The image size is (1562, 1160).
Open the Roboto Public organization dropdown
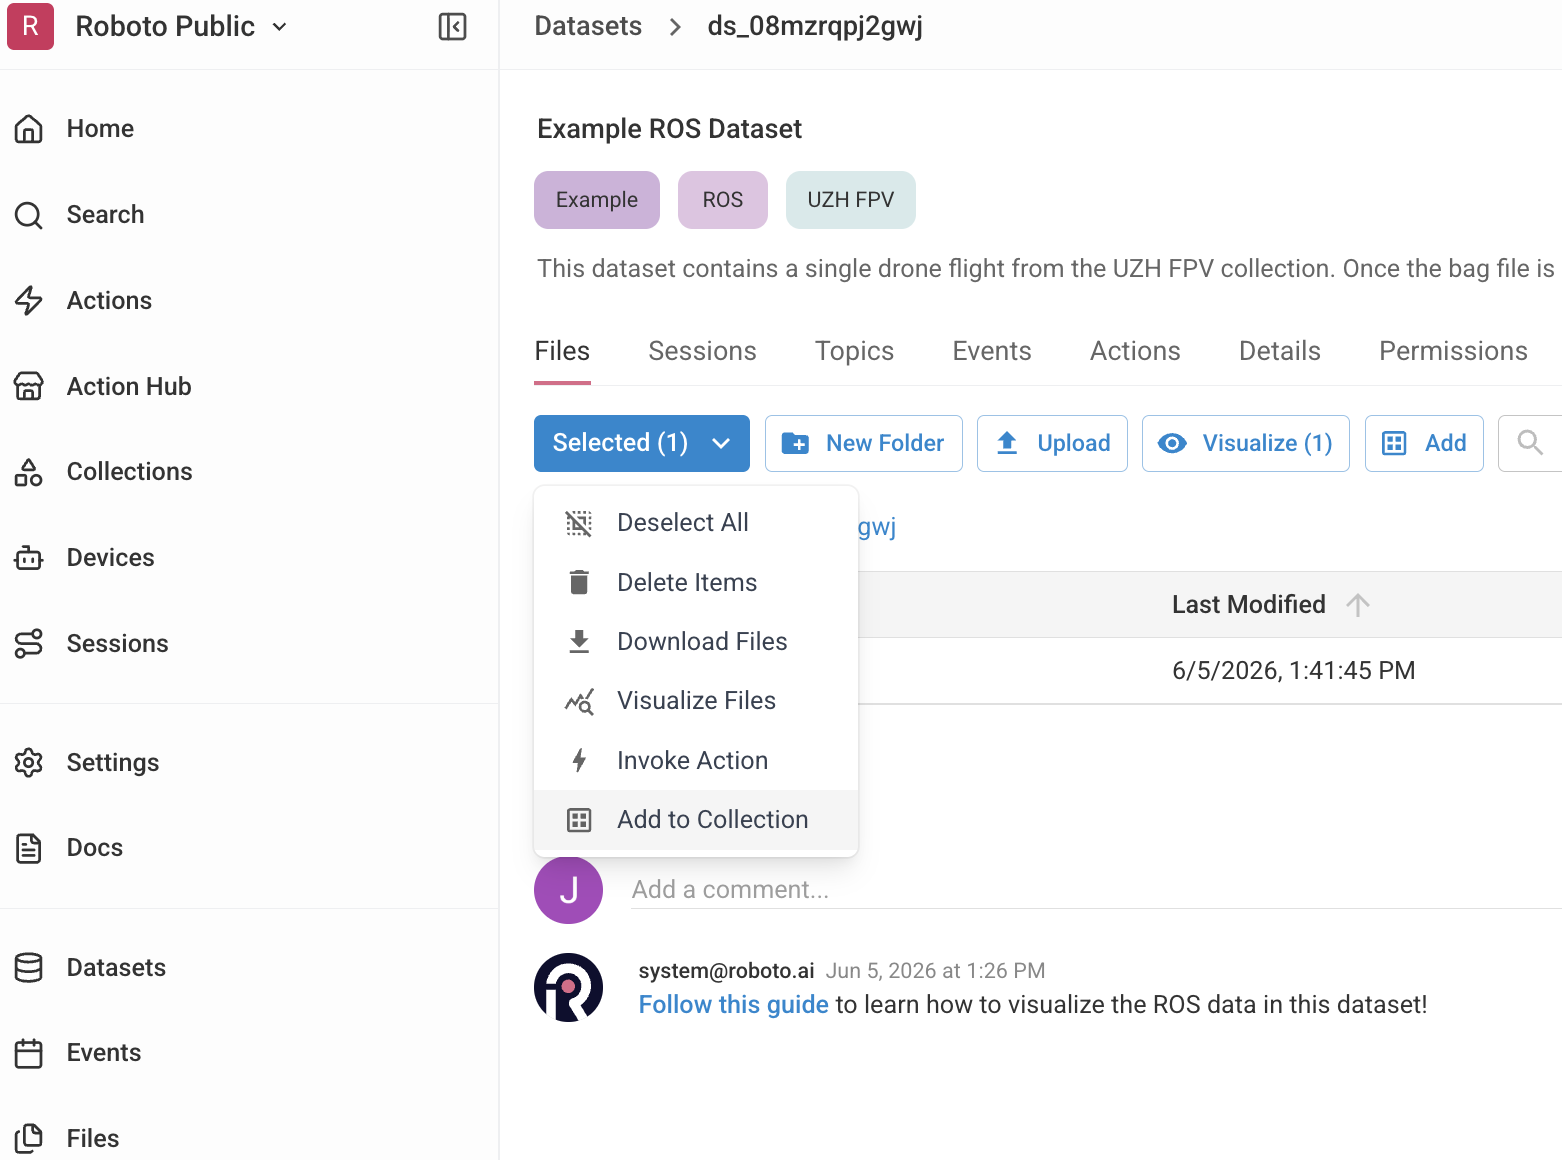[181, 26]
